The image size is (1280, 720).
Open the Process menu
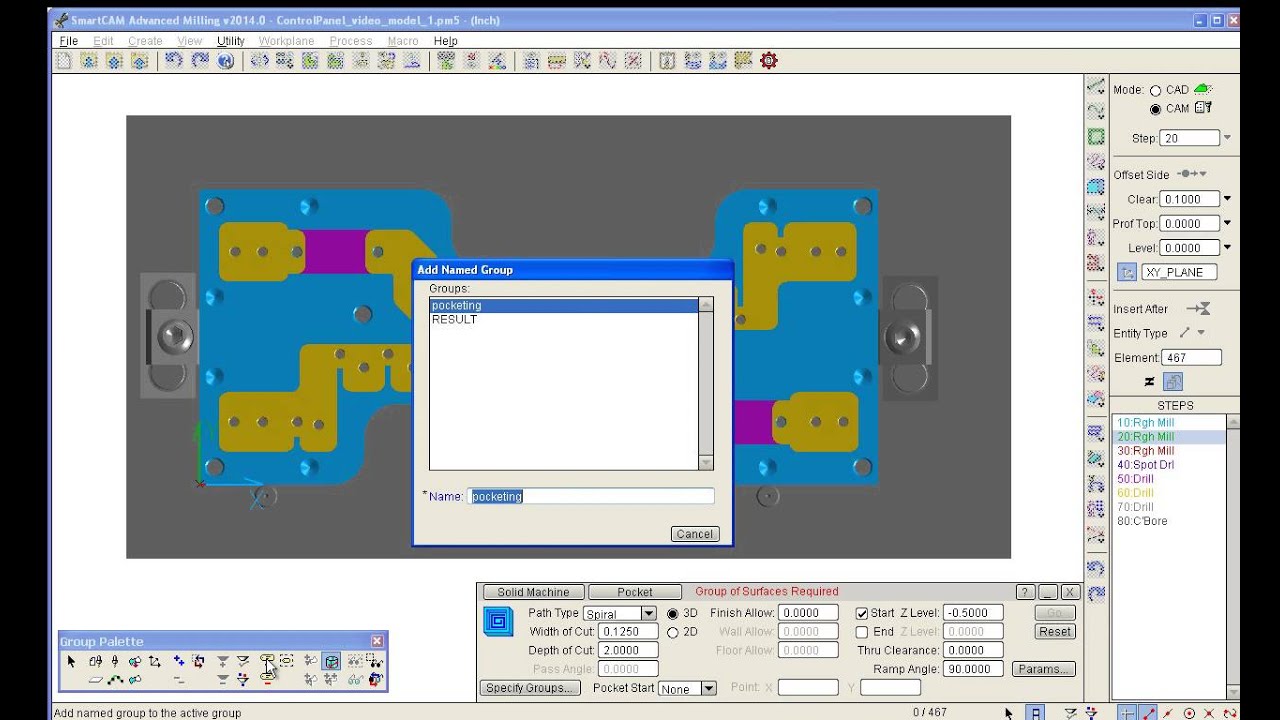[350, 41]
